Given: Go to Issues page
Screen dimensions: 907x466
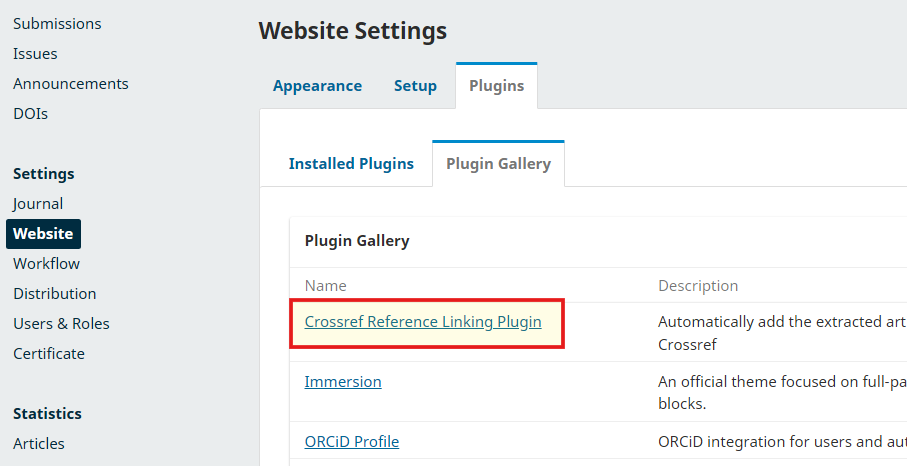Looking at the screenshot, I should tap(35, 54).
